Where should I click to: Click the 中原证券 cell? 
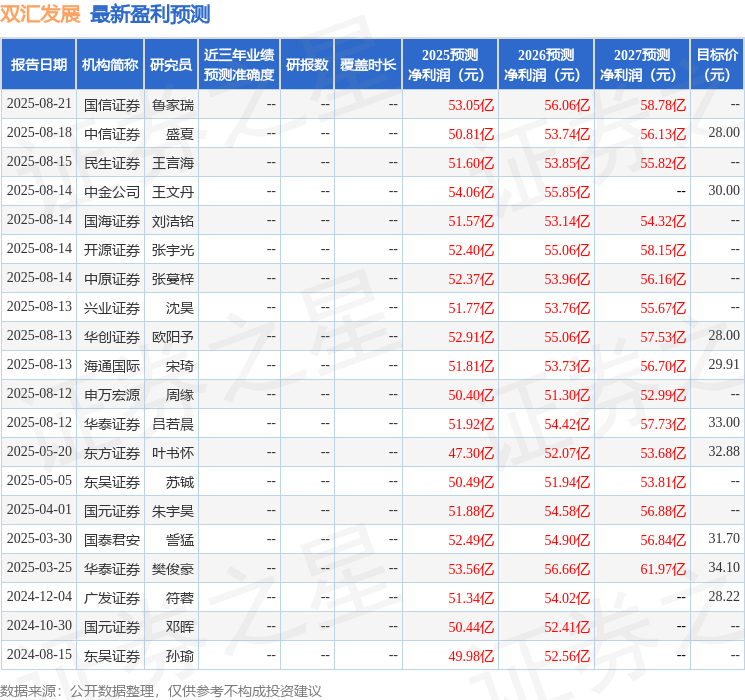click(112, 279)
